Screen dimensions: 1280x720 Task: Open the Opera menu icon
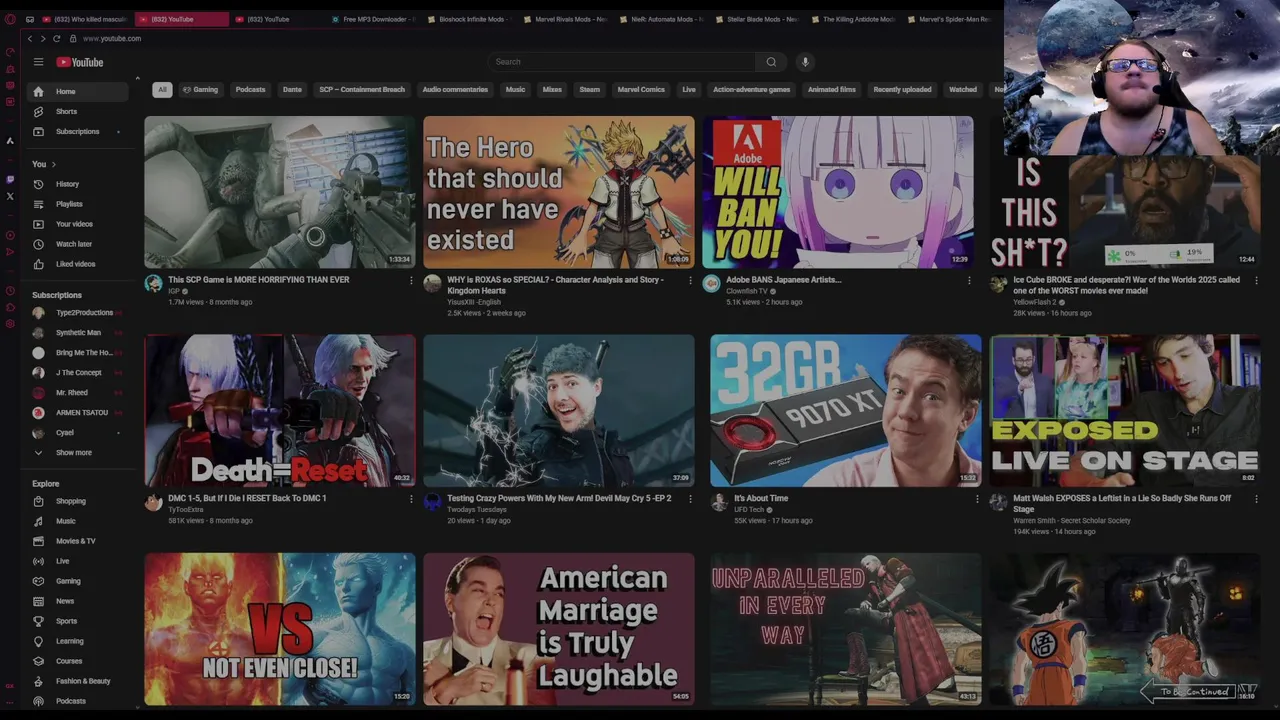coord(10,19)
